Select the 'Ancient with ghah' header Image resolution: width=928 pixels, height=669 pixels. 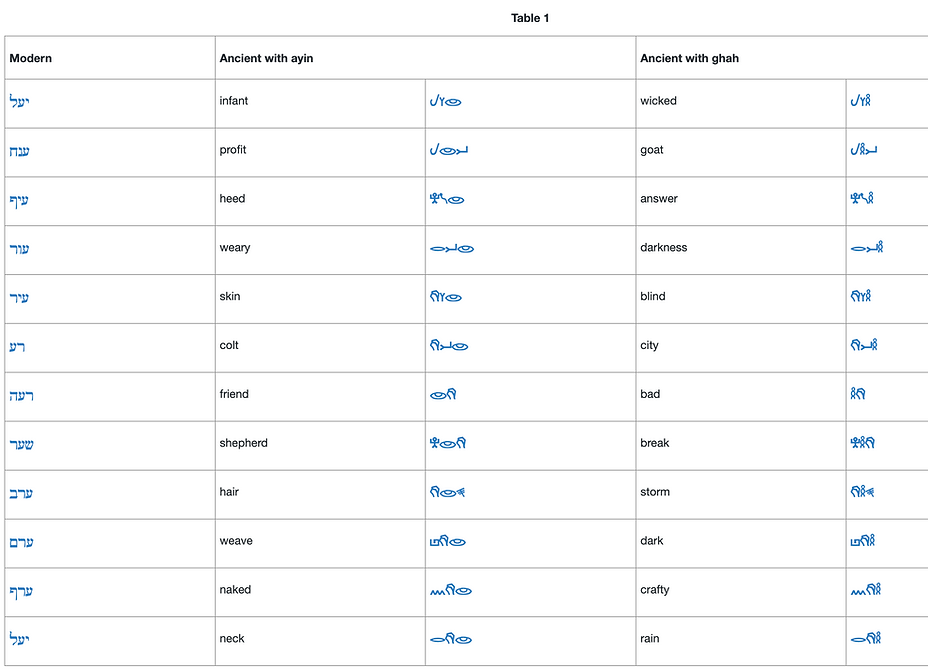click(x=689, y=58)
